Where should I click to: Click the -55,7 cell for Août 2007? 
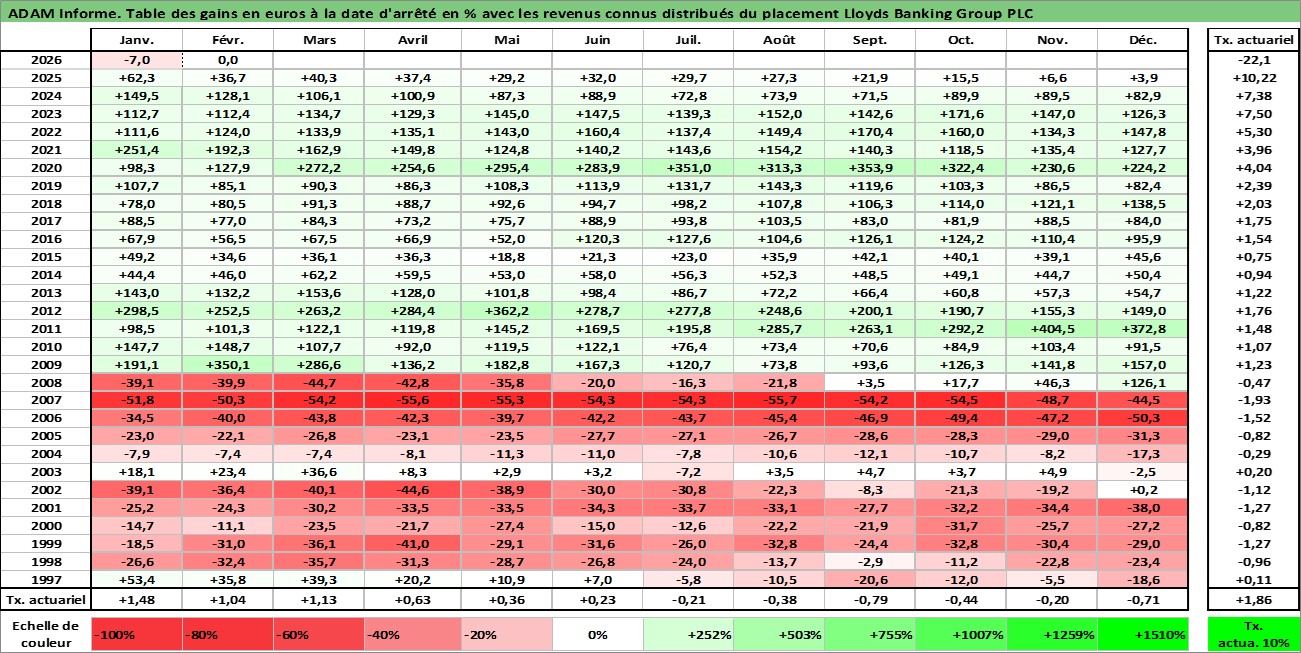coord(779,401)
